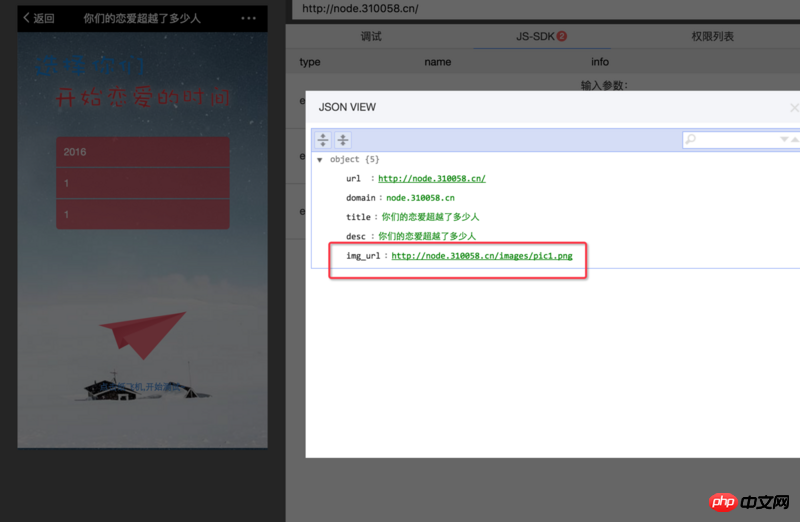800x522 pixels.
Task: Click the address bar showing http://node.310058.cn/
Action: coord(545,9)
